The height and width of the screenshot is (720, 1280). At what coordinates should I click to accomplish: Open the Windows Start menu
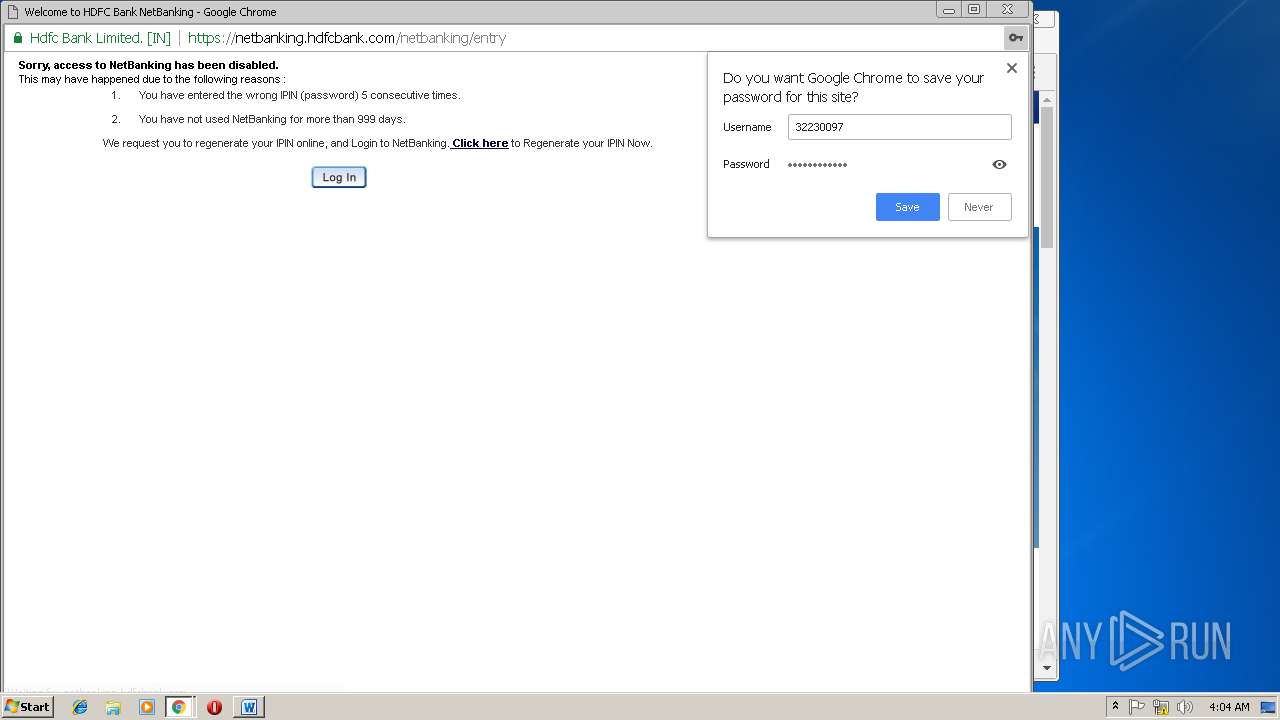tap(27, 706)
